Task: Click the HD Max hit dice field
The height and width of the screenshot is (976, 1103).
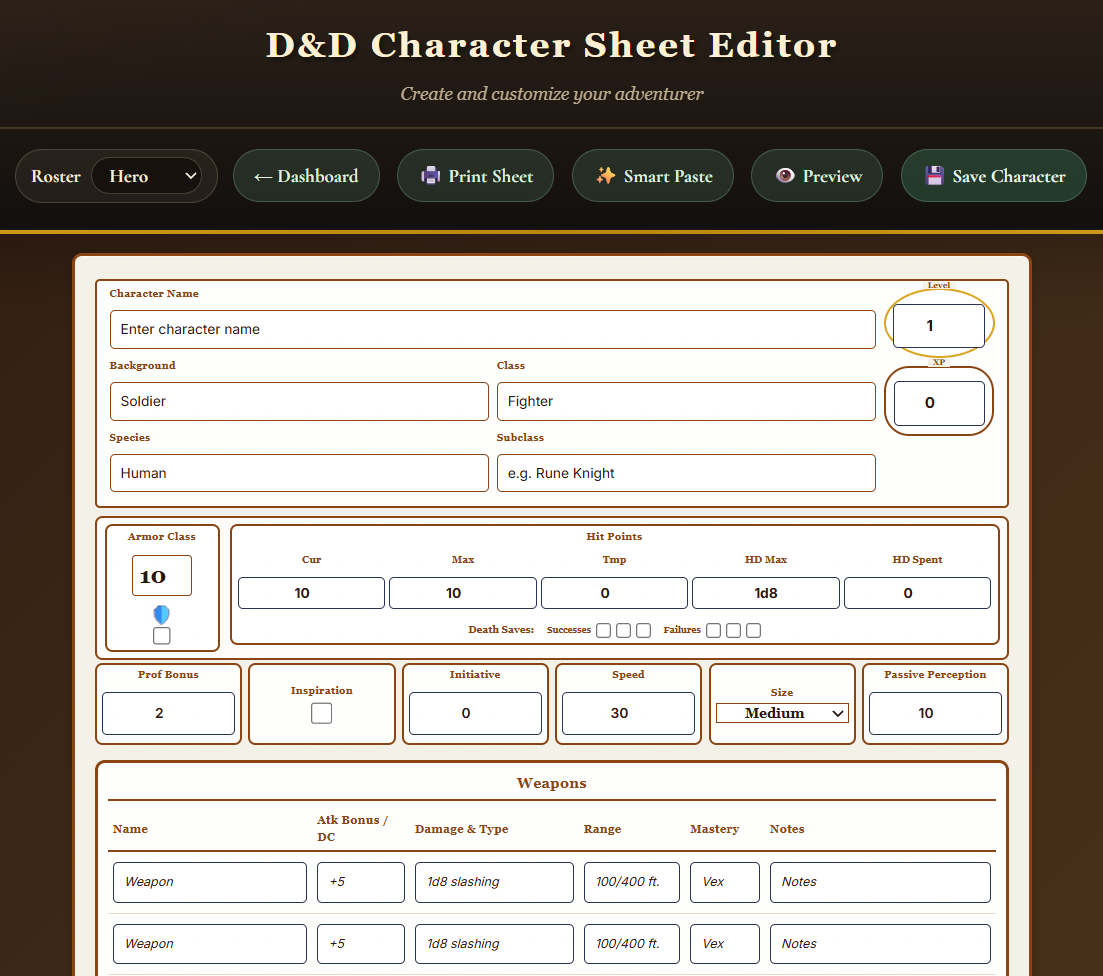Action: (765, 593)
